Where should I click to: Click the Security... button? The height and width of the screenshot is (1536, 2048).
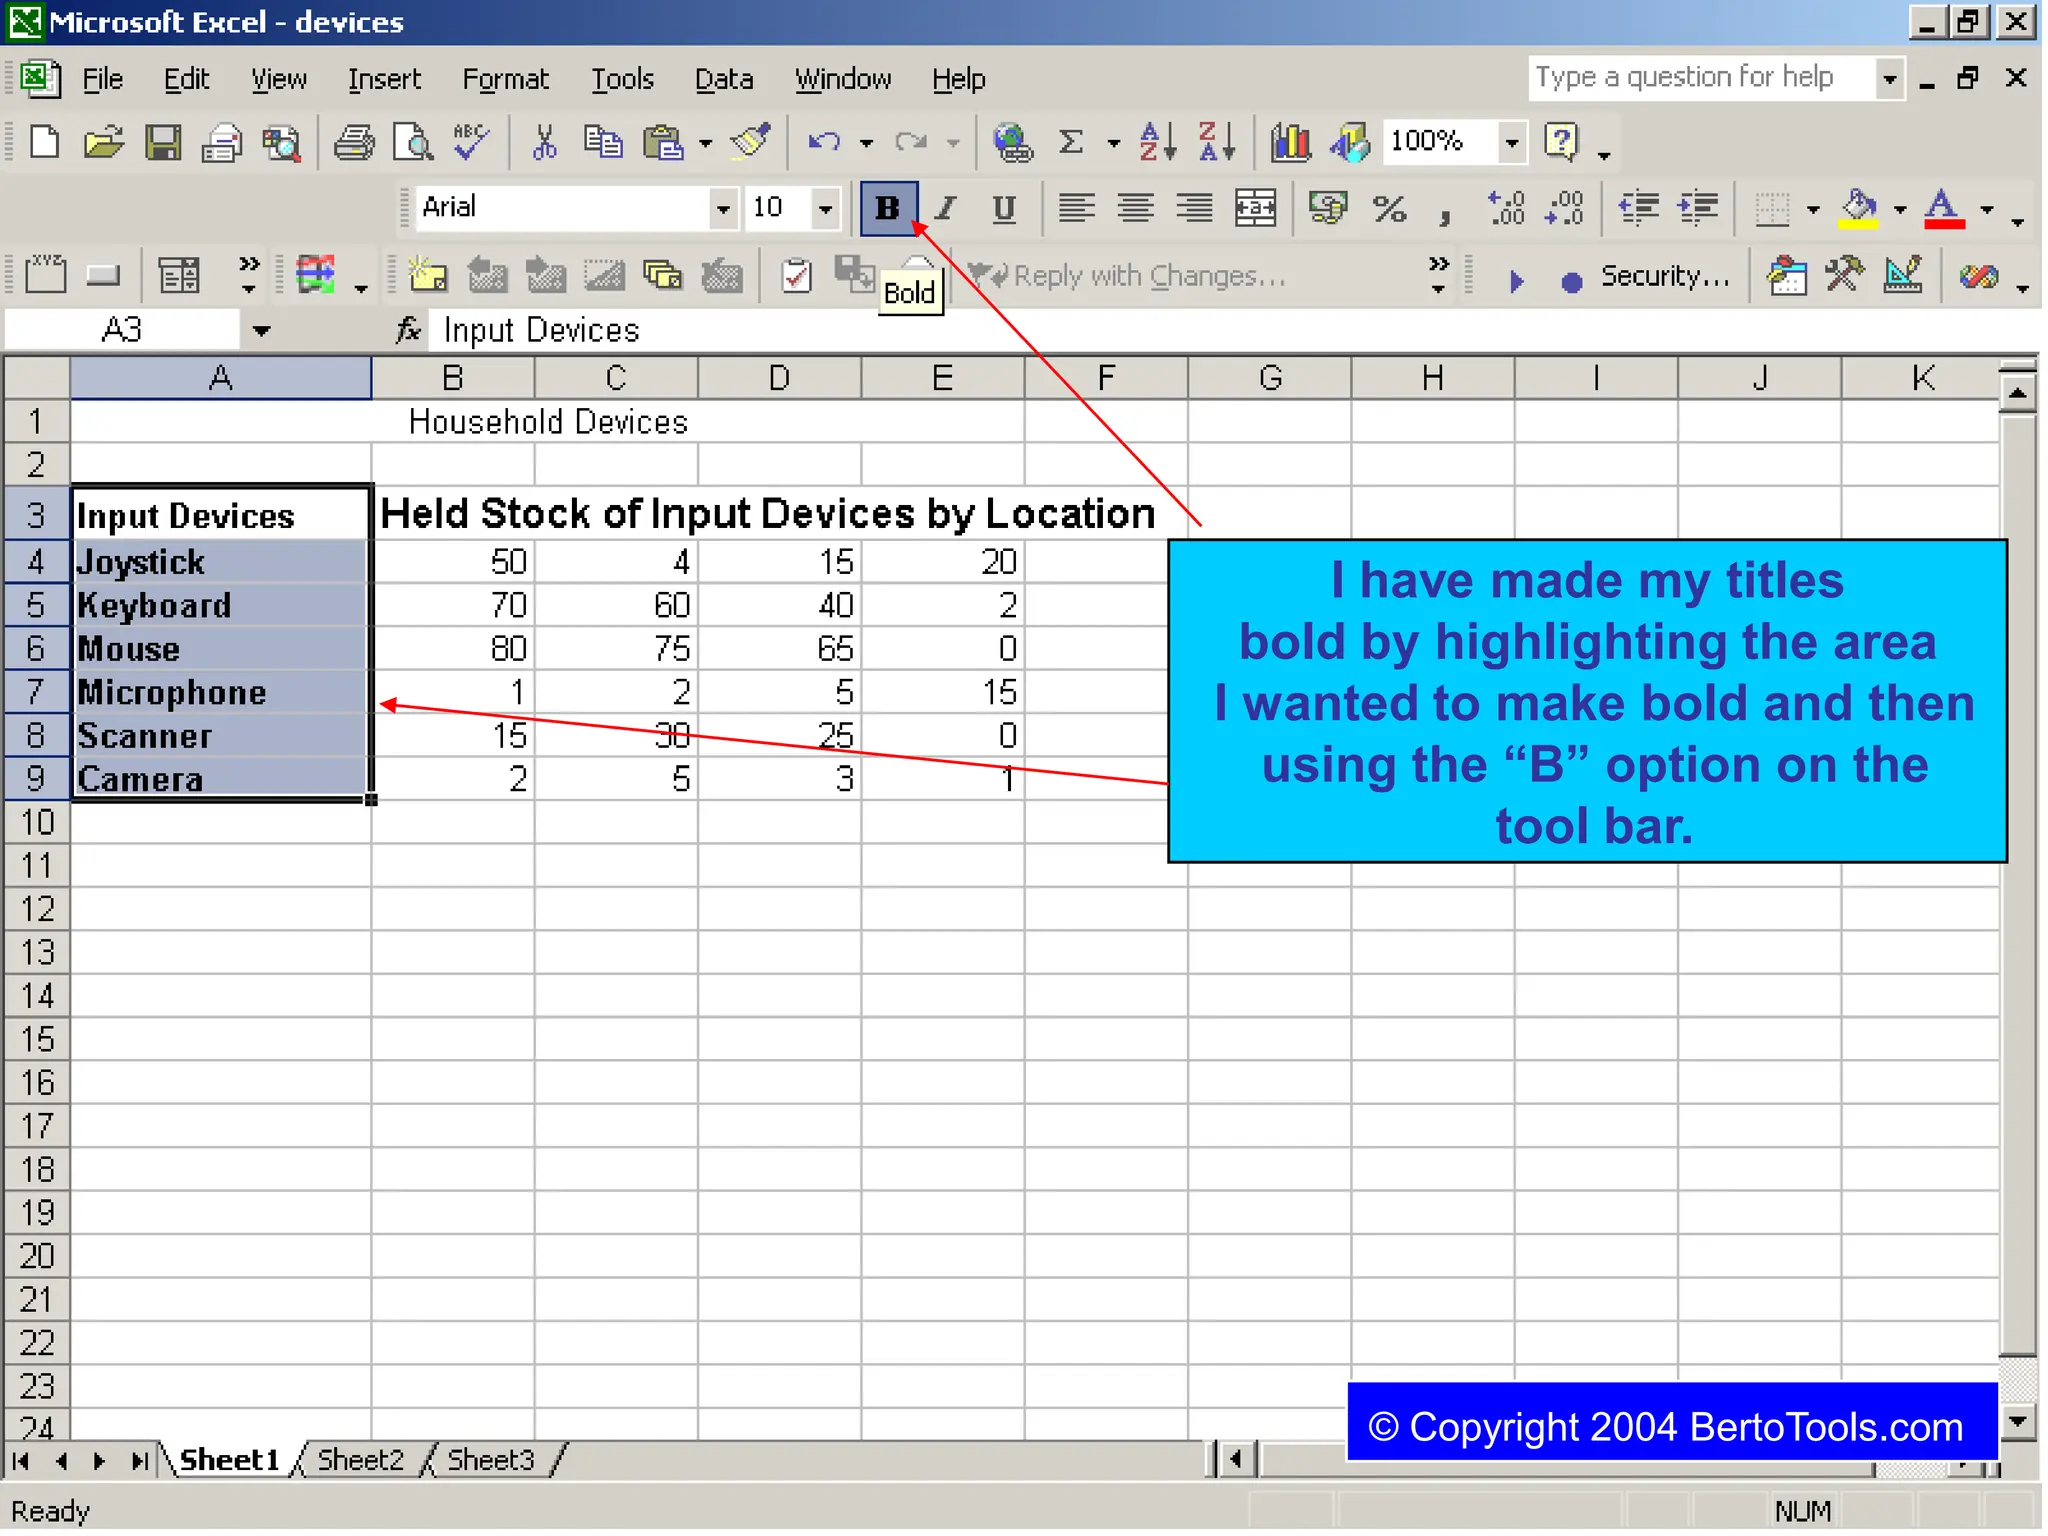[1665, 276]
